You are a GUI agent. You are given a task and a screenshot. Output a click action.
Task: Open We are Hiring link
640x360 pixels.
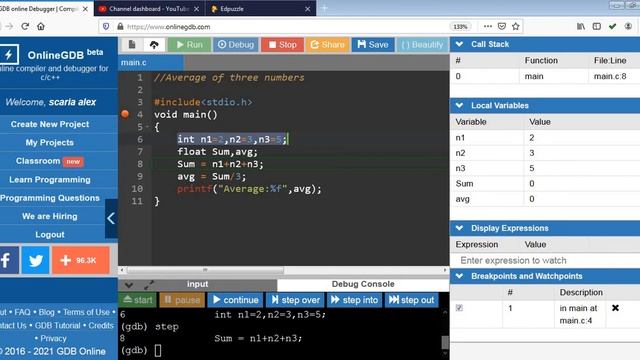pyautogui.click(x=50, y=216)
